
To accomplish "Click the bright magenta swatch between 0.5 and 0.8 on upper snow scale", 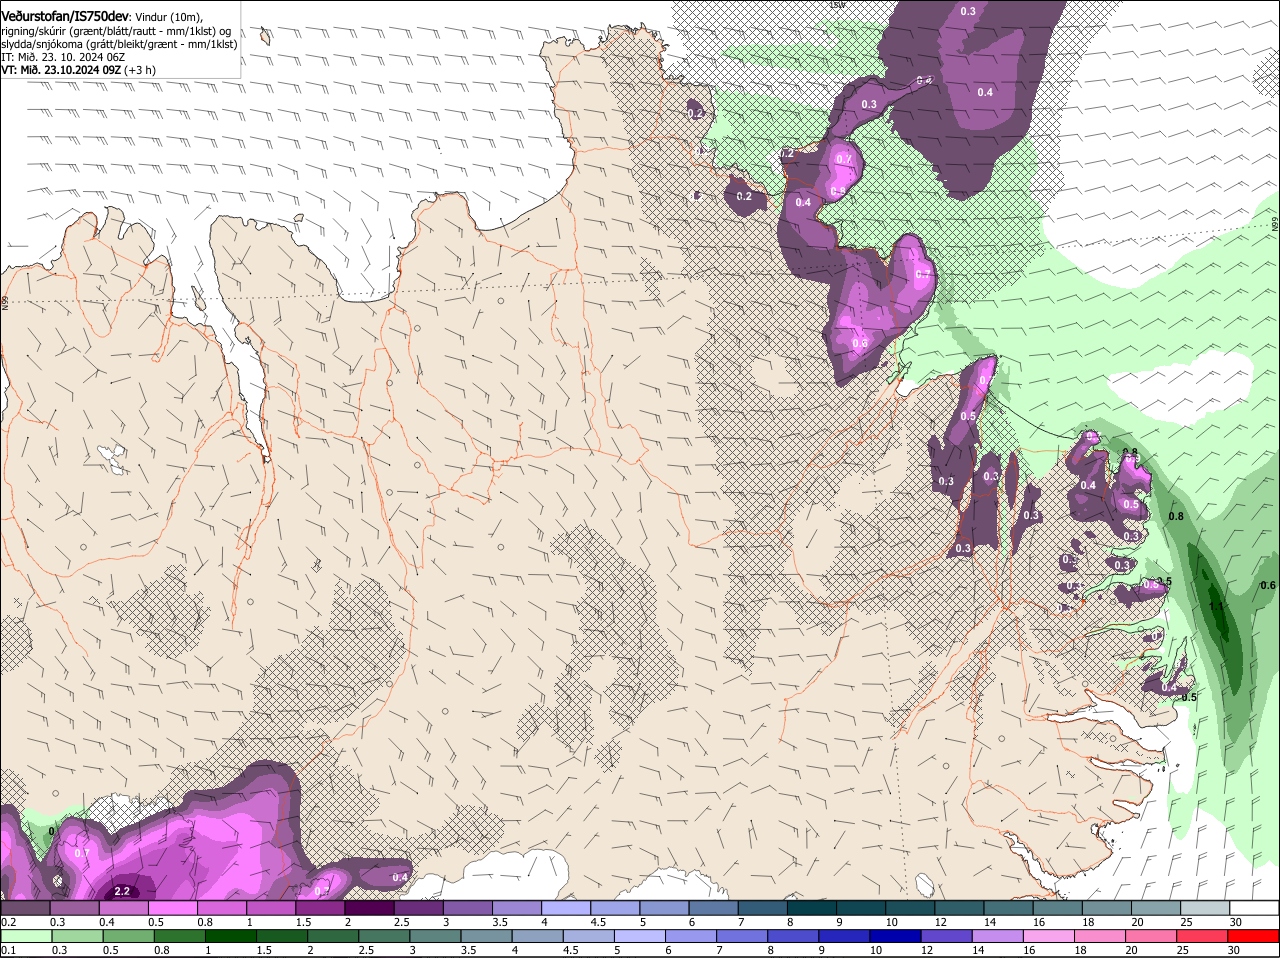I will tap(173, 908).
